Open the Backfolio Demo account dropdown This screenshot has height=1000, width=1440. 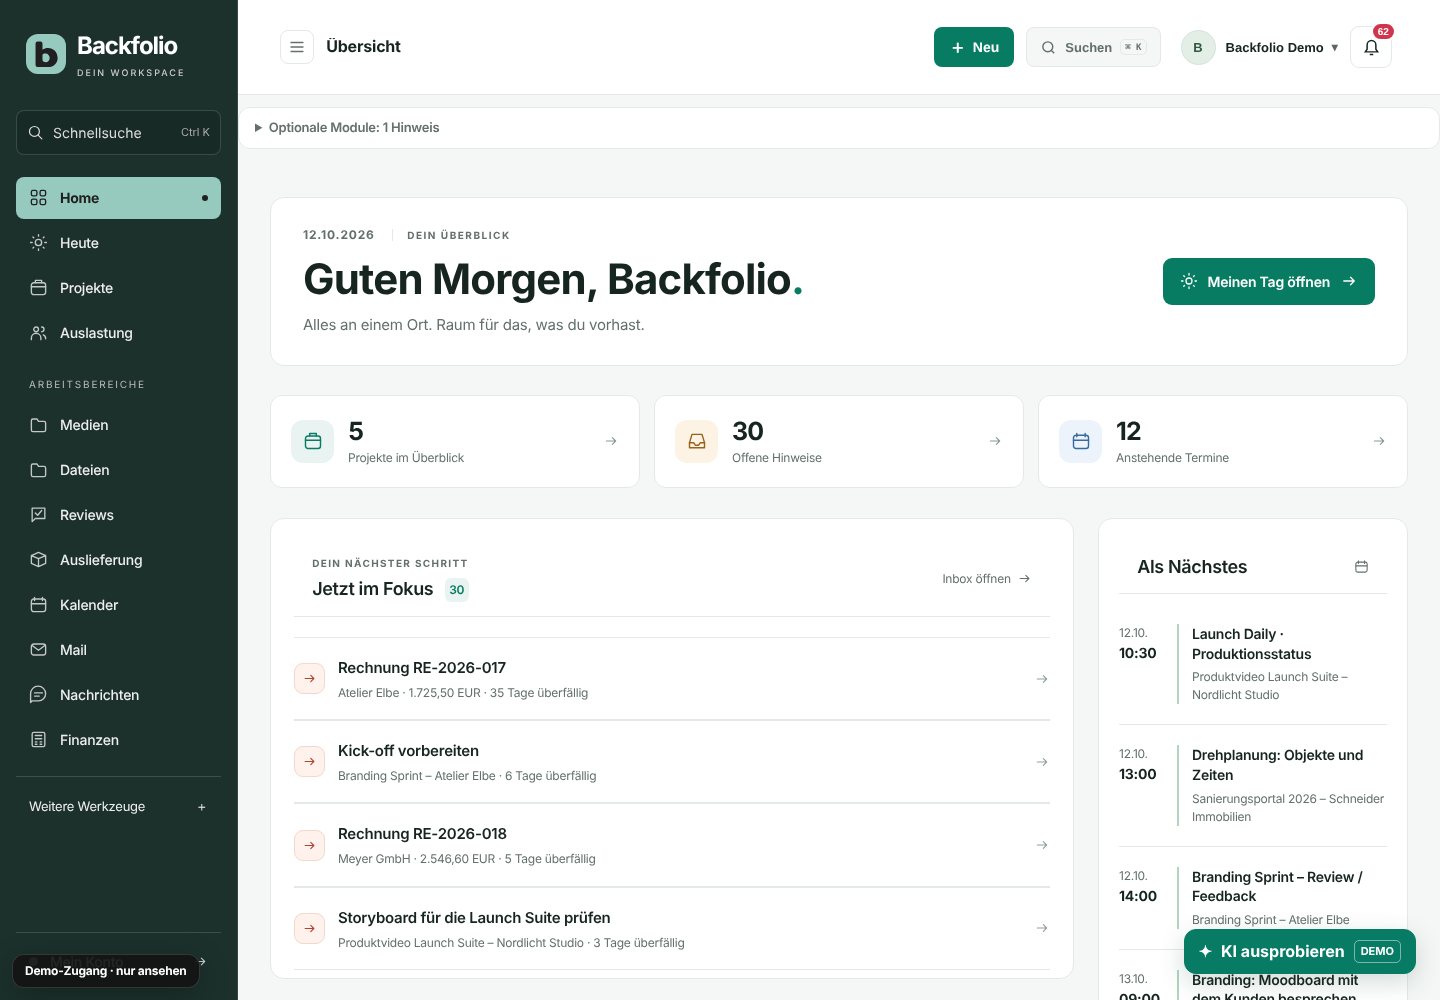click(1260, 47)
